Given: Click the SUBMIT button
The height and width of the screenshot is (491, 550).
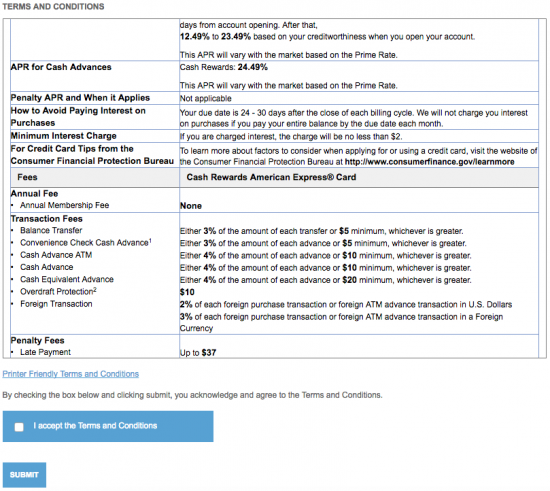Looking at the screenshot, I should [x=24, y=475].
